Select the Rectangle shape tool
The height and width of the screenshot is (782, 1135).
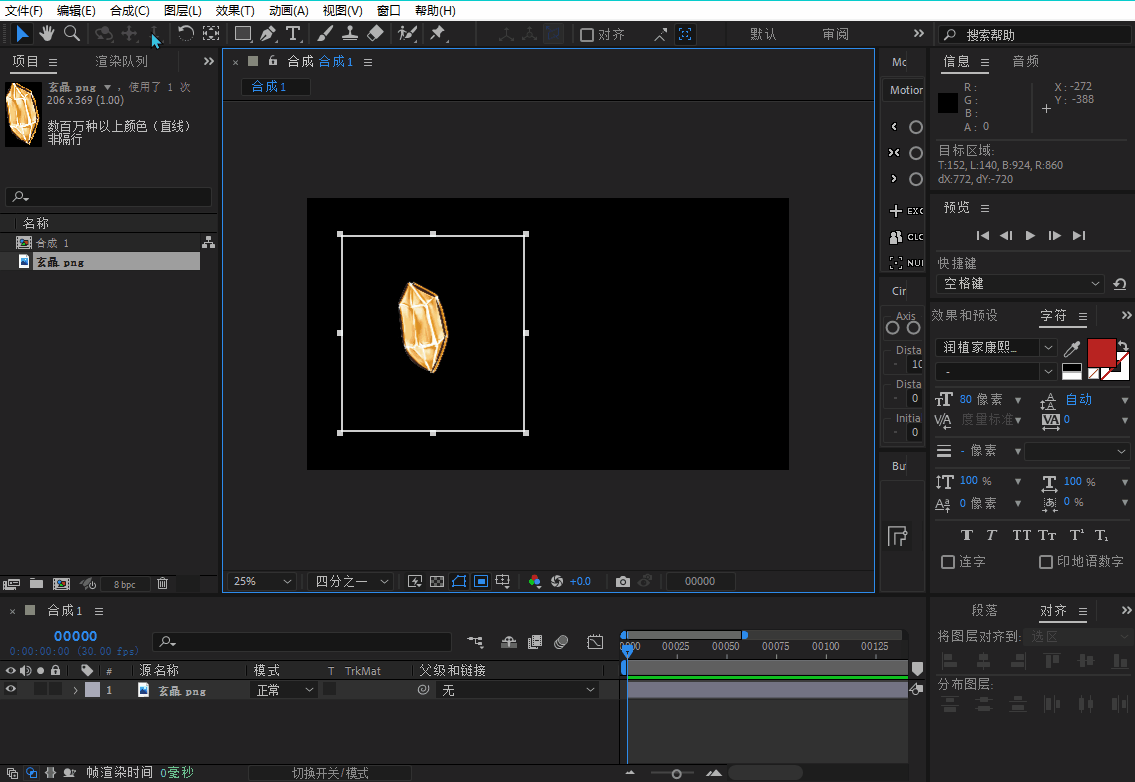[x=243, y=34]
